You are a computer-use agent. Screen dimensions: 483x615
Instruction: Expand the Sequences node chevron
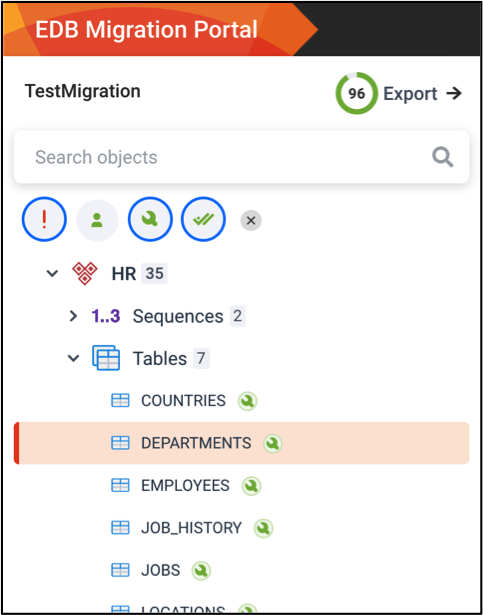click(x=73, y=316)
